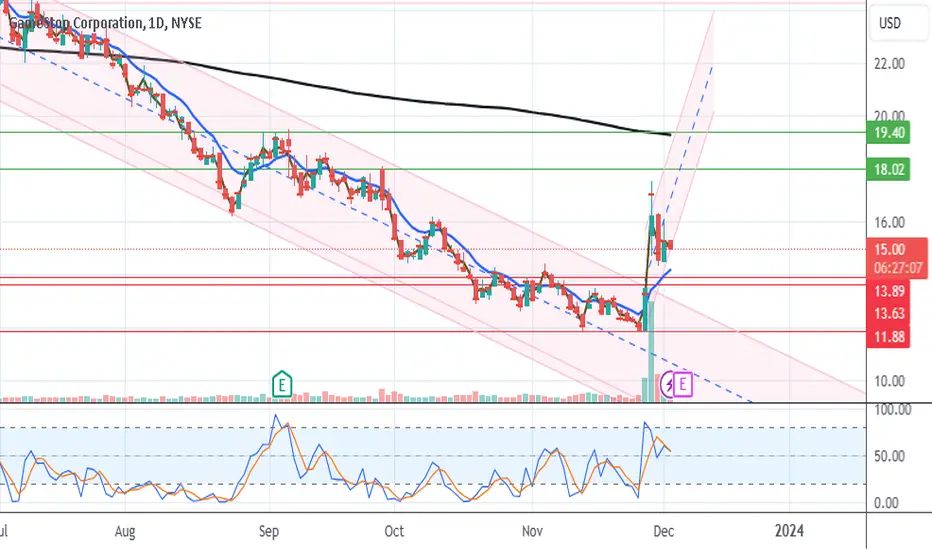Click the Aug label on time axis
This screenshot has height=550, width=932.
[x=125, y=530]
